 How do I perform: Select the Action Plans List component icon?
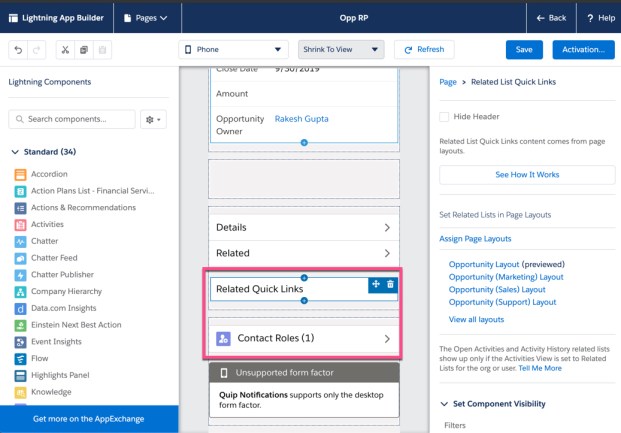click(20, 191)
